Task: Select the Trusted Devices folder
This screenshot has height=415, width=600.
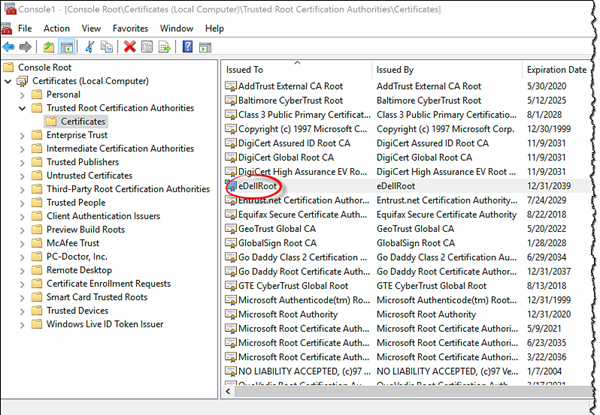Action: 77,311
